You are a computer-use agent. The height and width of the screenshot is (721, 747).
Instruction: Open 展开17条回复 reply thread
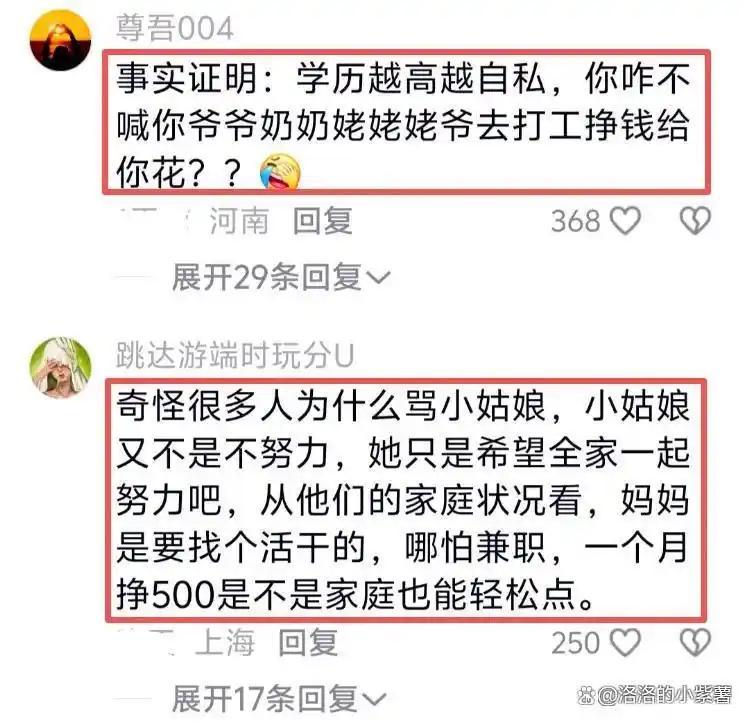[279, 699]
